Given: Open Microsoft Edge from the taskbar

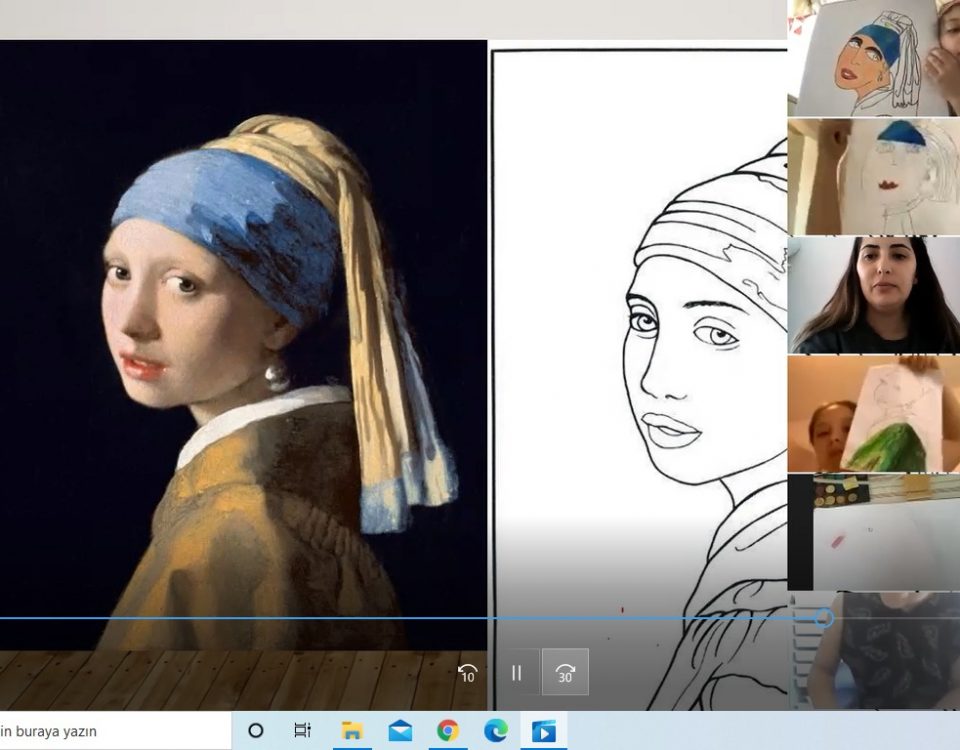Looking at the screenshot, I should coord(496,731).
